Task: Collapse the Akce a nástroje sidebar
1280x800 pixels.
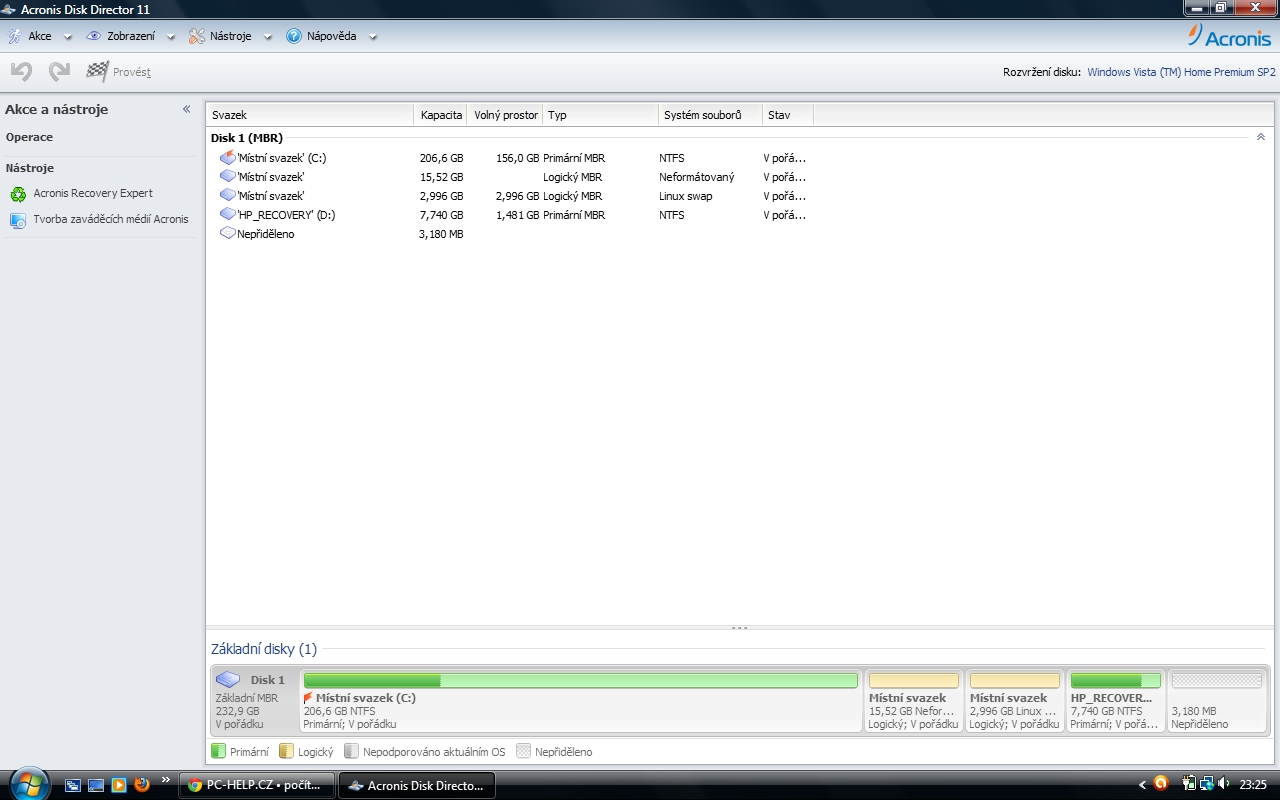Action: [186, 109]
